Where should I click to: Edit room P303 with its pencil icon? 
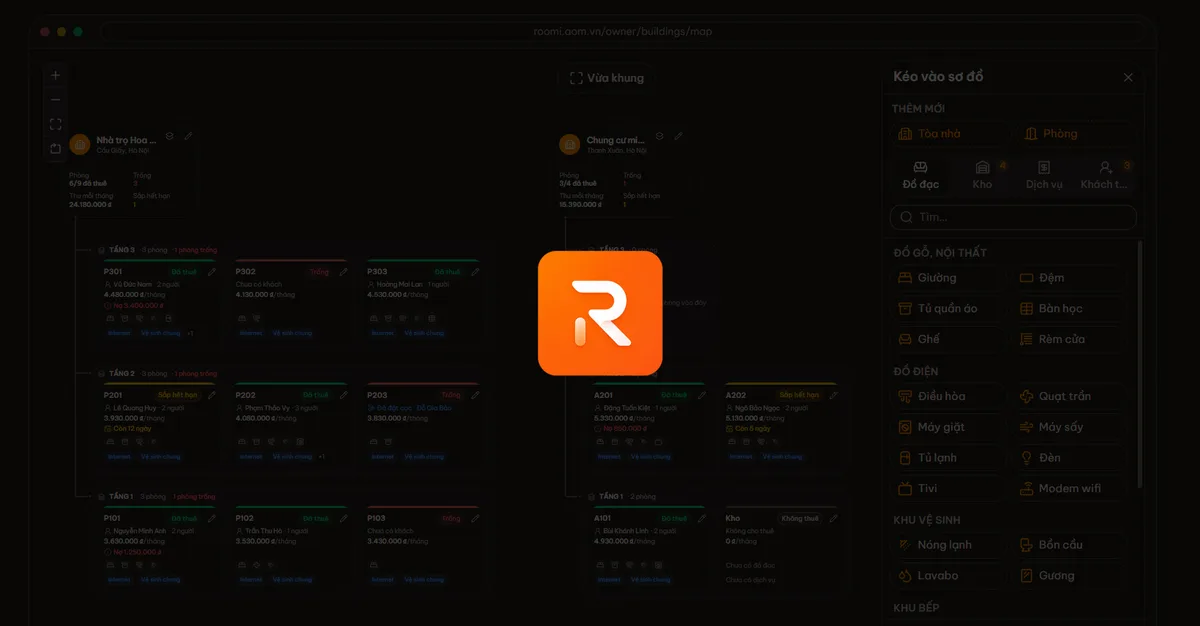[475, 271]
